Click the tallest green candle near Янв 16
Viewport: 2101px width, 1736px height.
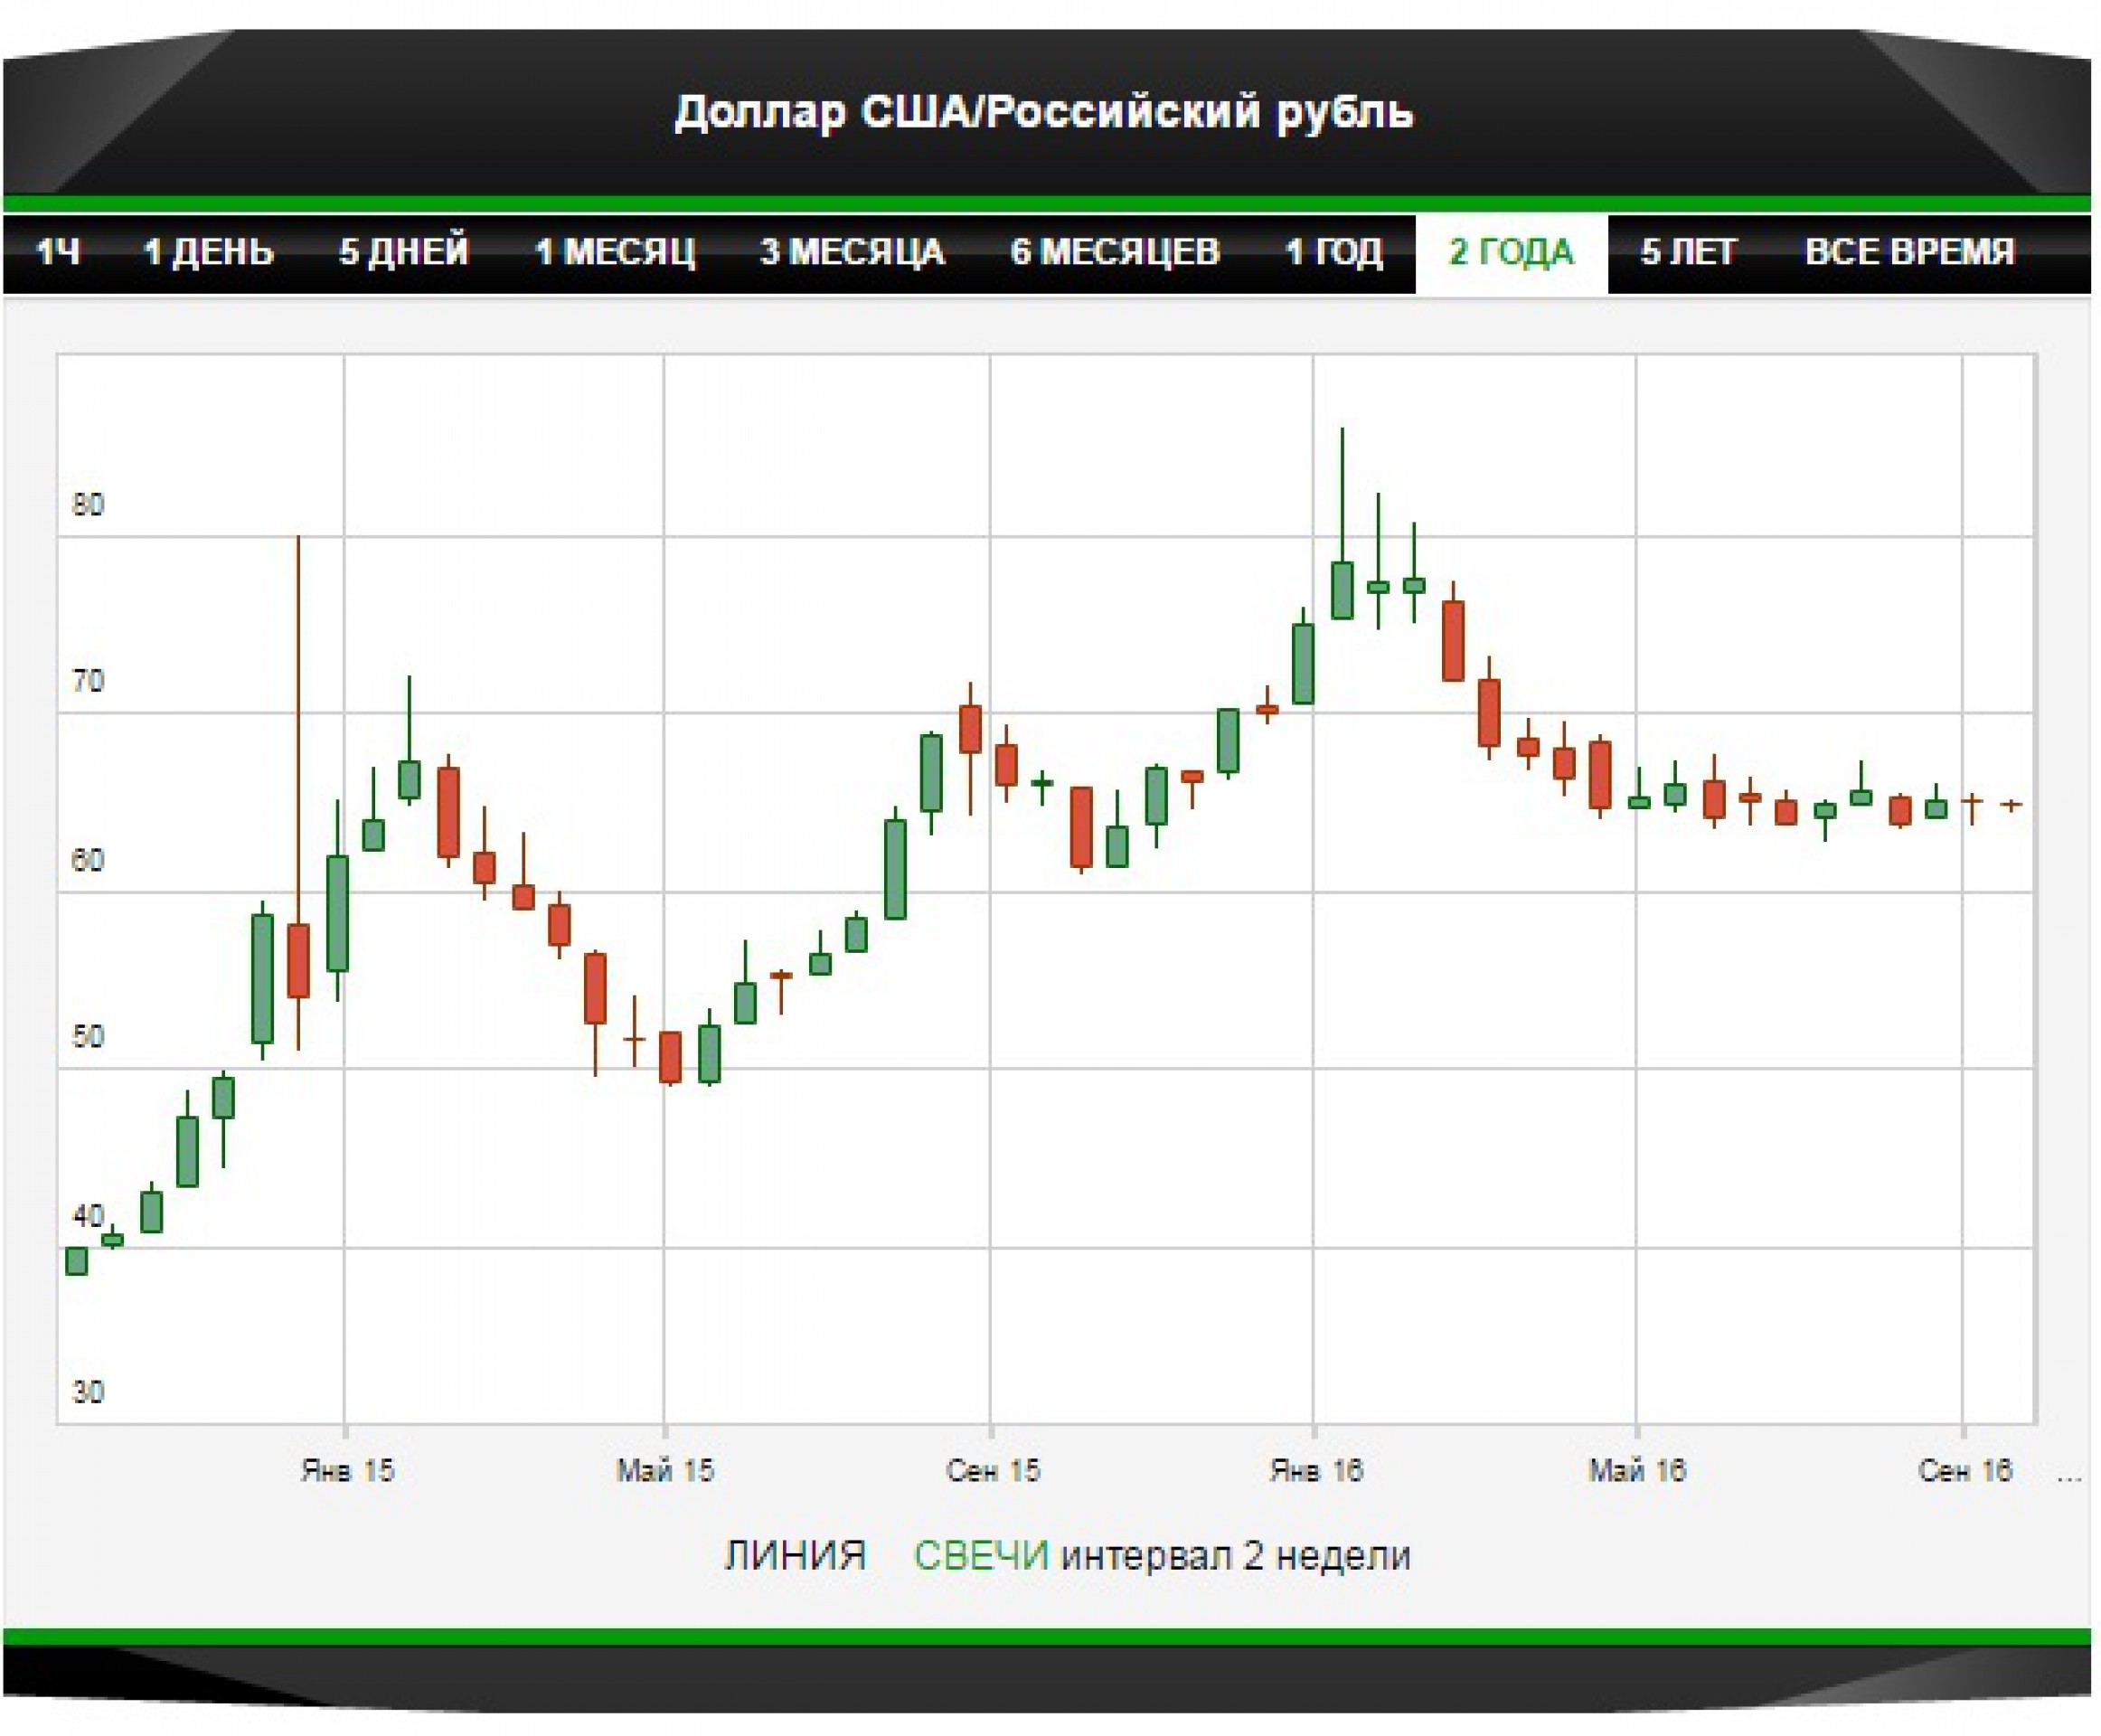(x=1342, y=590)
